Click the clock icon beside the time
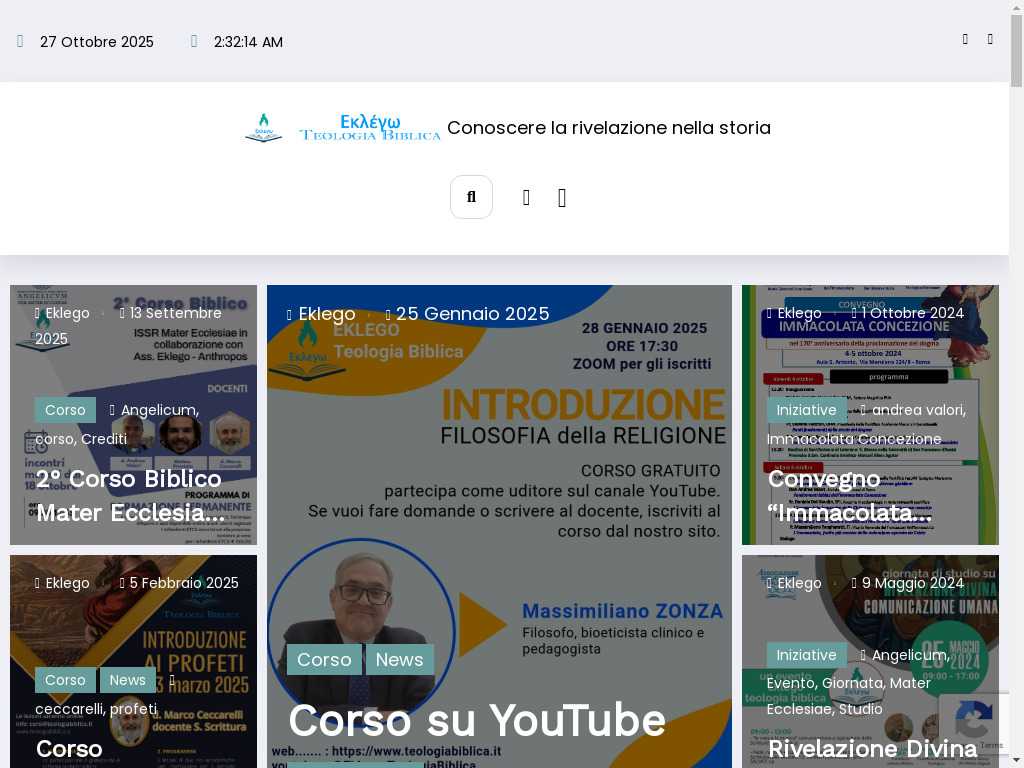1024x768 pixels. pos(194,42)
